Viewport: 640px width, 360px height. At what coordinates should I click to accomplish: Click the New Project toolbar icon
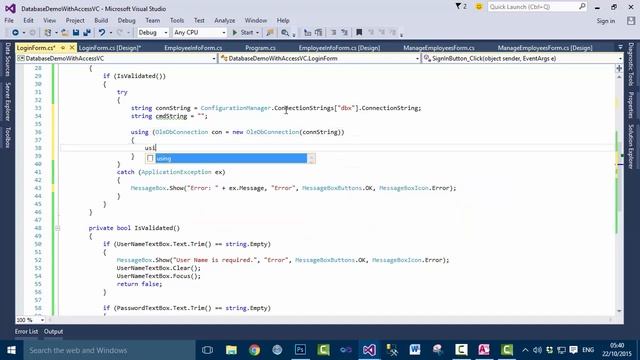[x=48, y=33]
